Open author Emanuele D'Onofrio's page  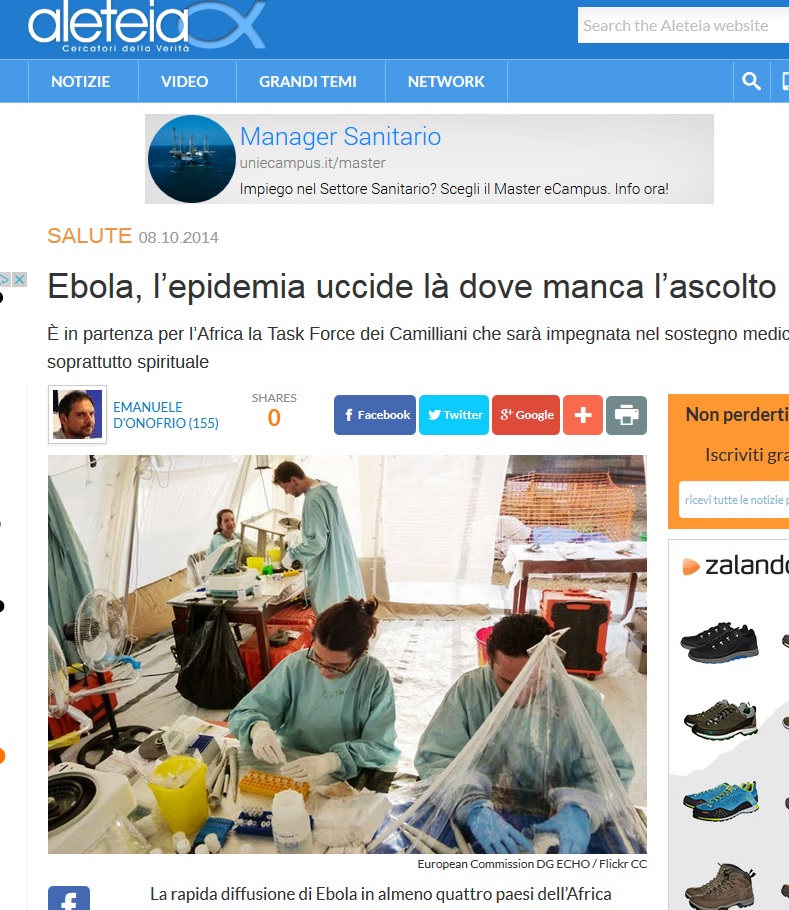click(166, 415)
